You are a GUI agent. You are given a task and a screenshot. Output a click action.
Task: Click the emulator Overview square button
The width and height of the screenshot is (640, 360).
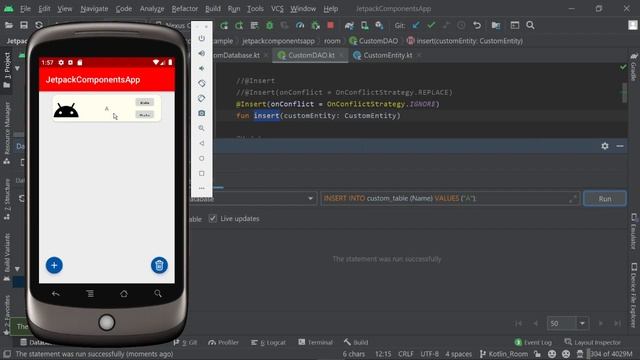click(202, 173)
